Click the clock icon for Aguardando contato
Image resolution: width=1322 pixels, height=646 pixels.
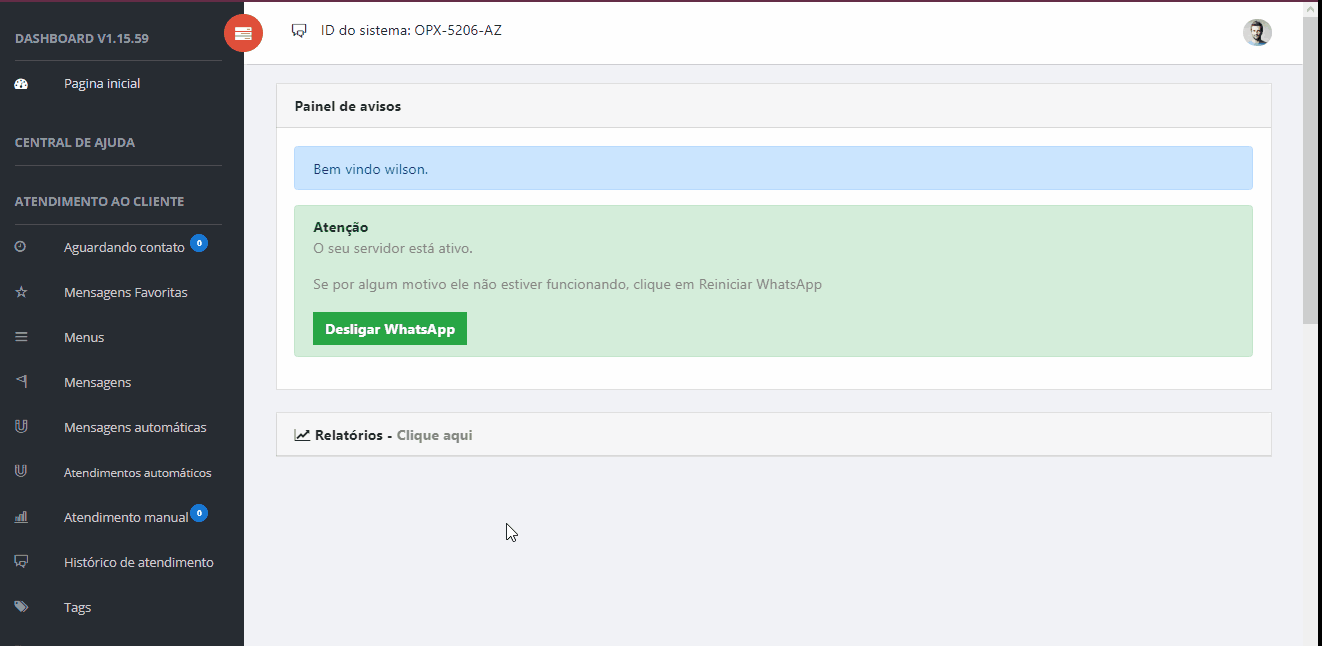21,247
